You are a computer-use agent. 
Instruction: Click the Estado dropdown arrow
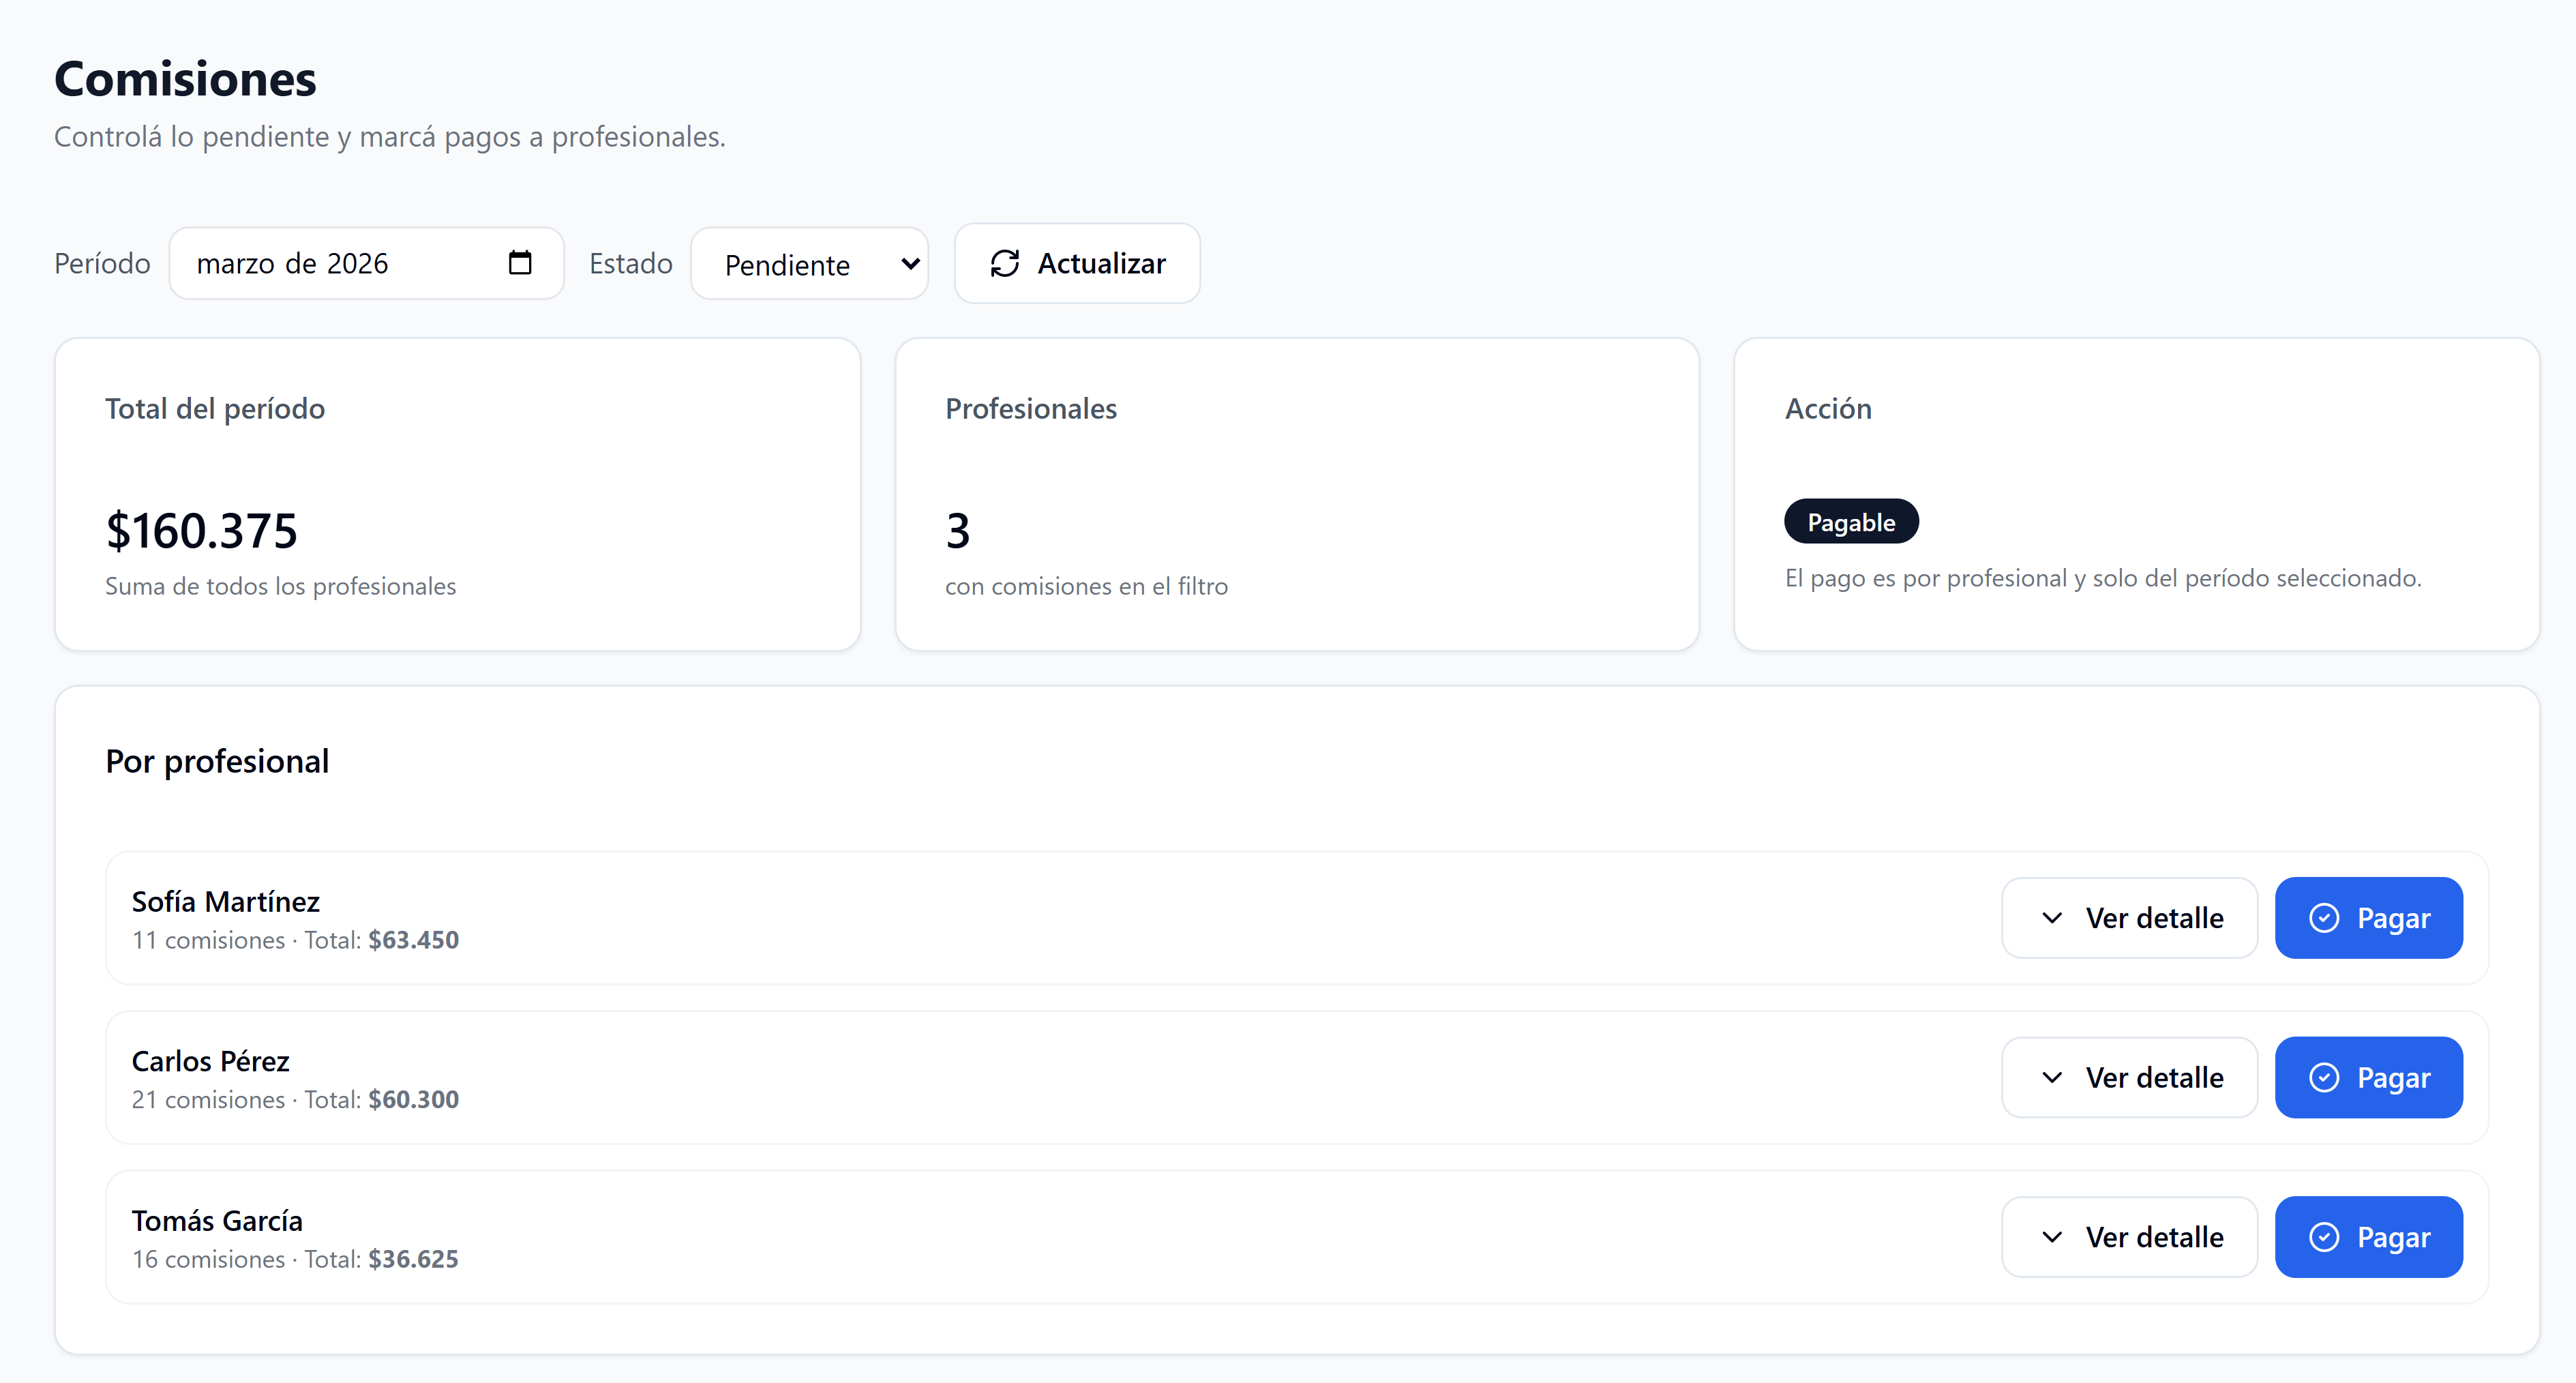[909, 263]
